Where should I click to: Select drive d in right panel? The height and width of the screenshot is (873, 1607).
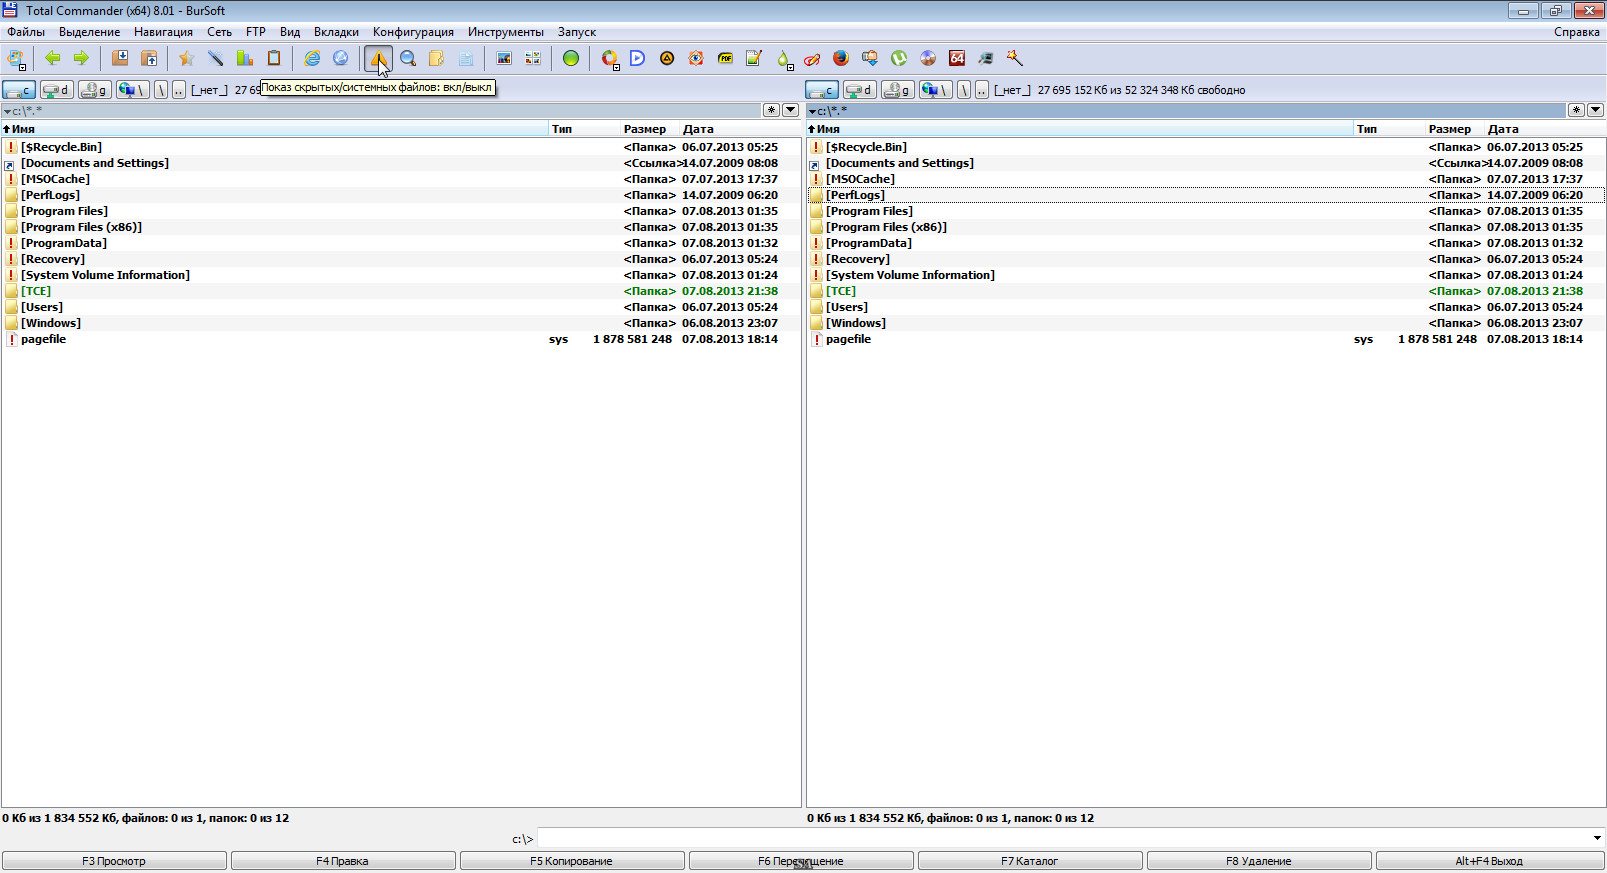pyautogui.click(x=860, y=90)
